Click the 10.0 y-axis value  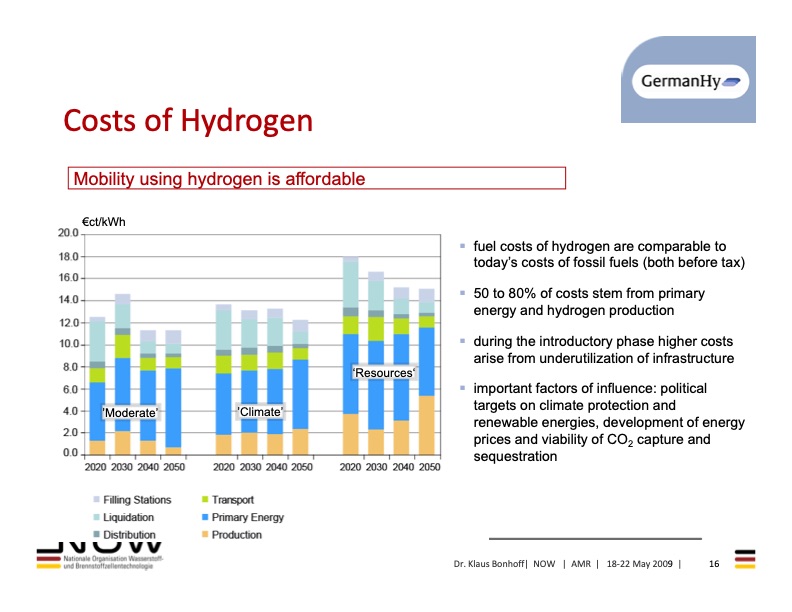(69, 344)
